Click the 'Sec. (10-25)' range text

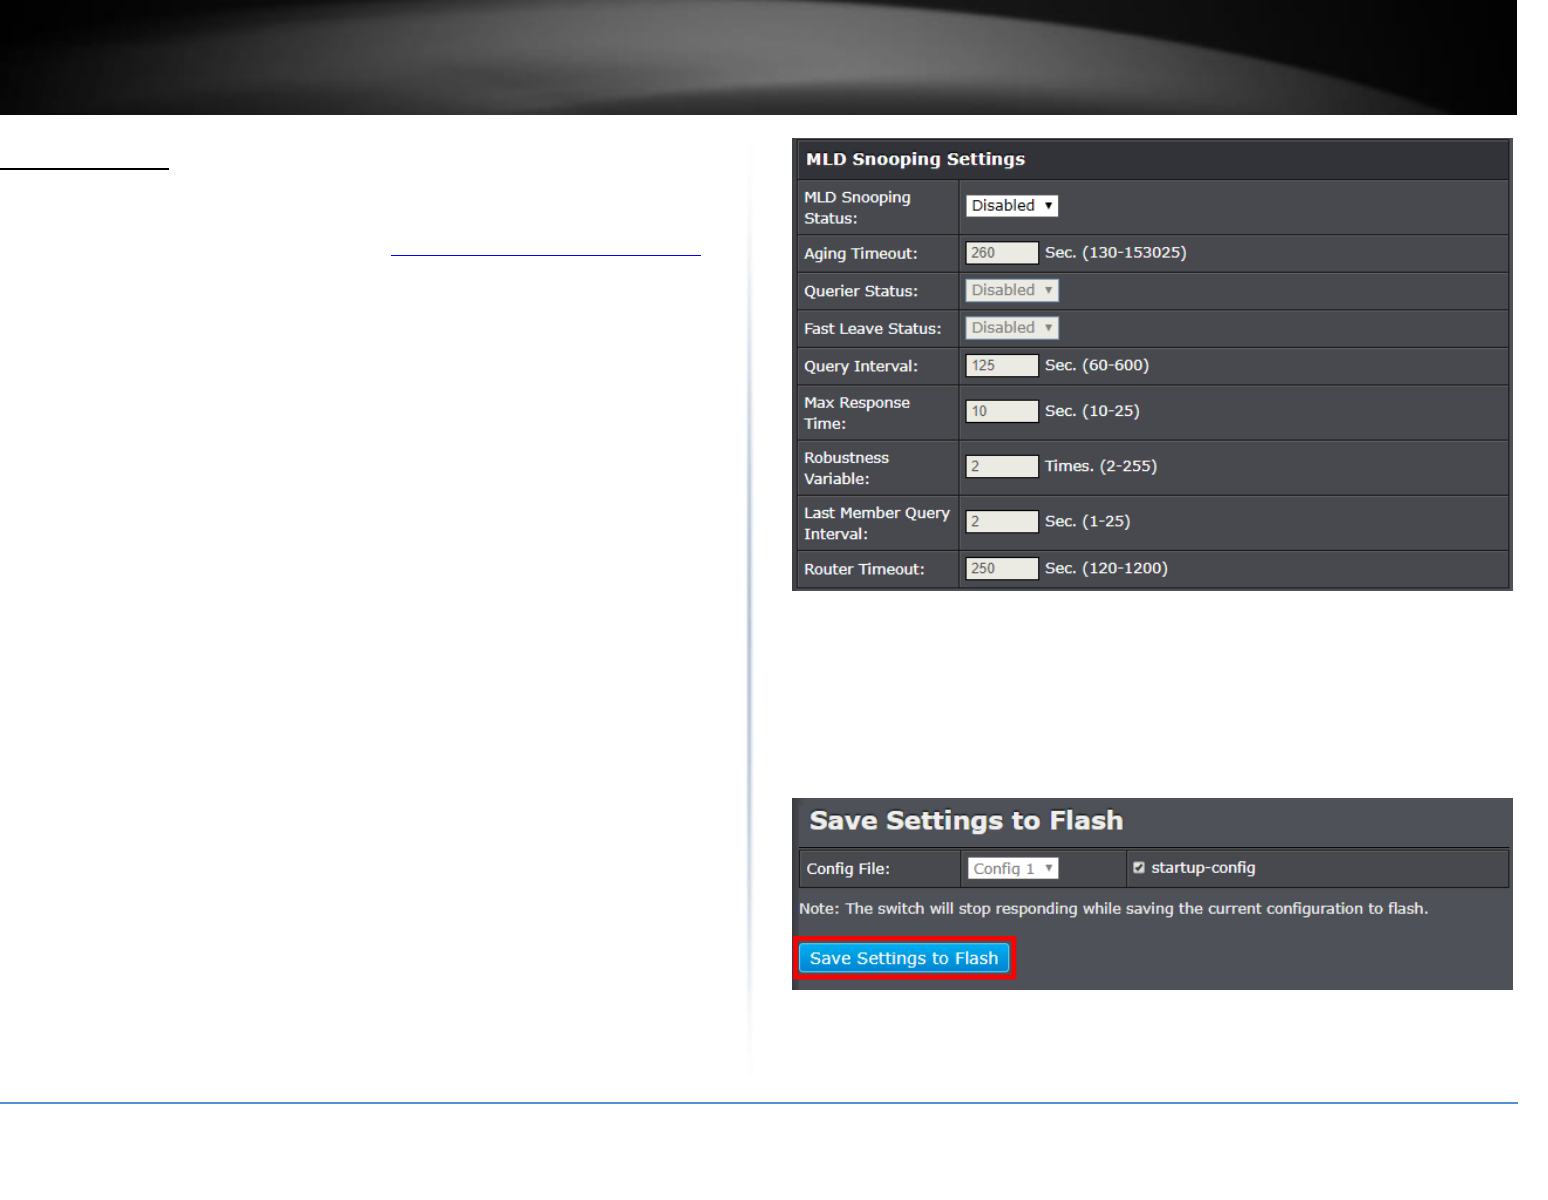tap(1092, 411)
